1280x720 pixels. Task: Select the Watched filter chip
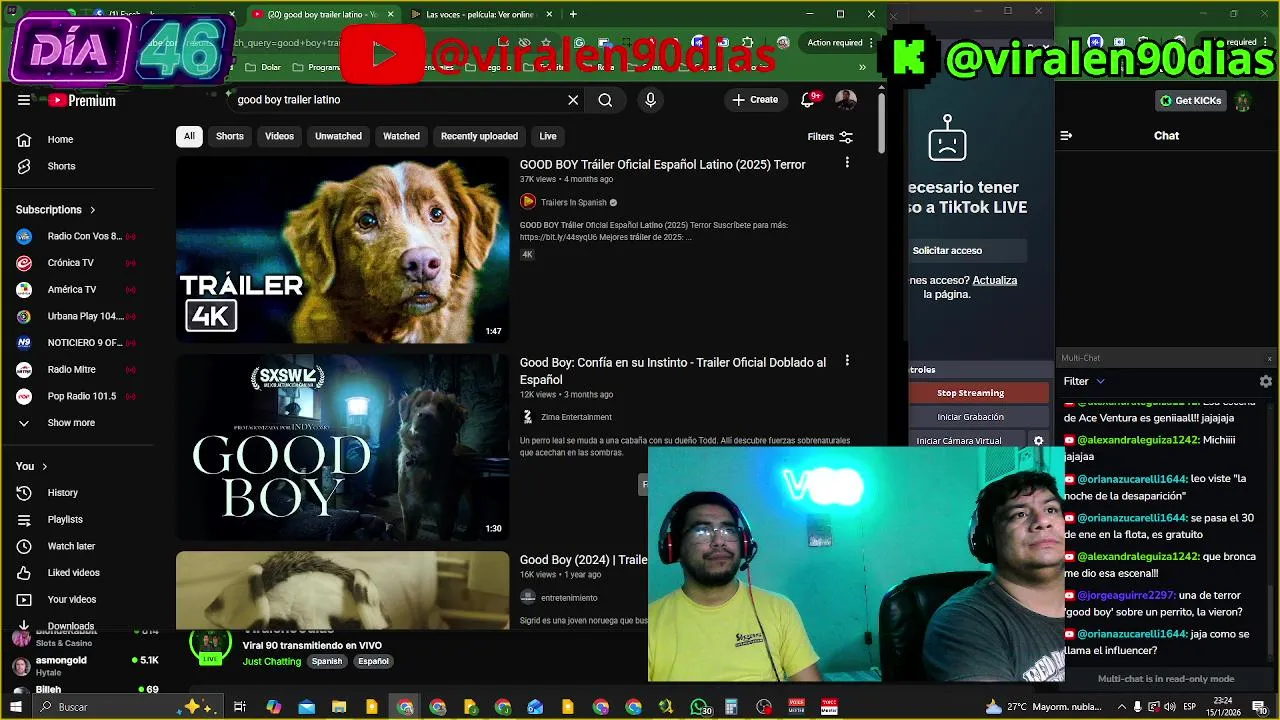point(401,136)
